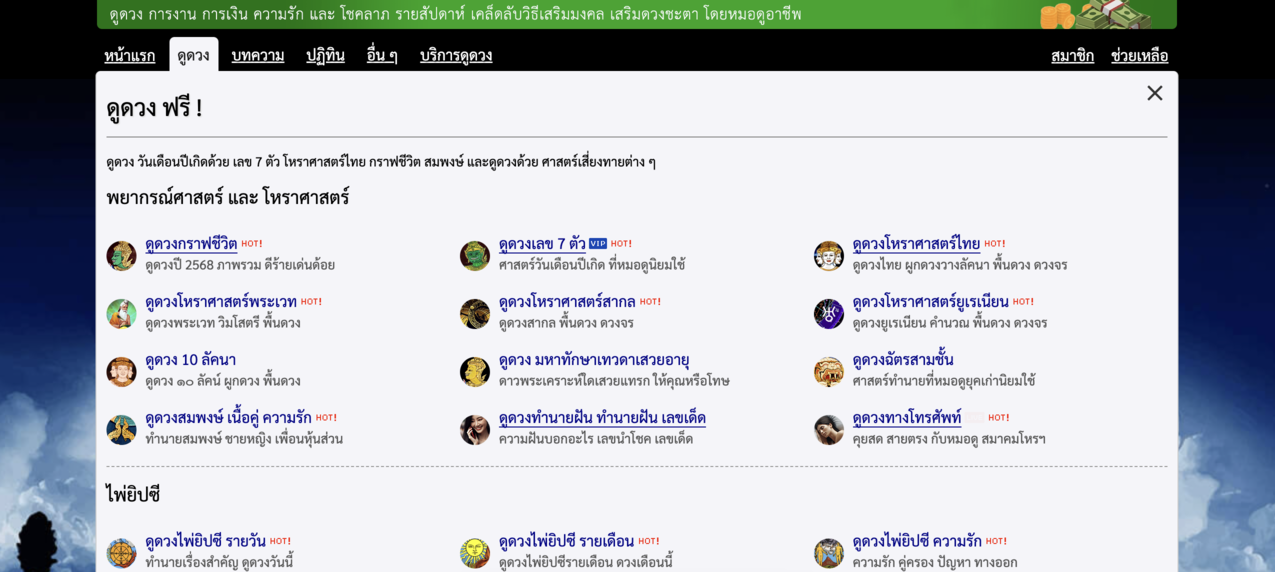Select the ดูดวง tab
The image size is (1275, 572).
193,55
